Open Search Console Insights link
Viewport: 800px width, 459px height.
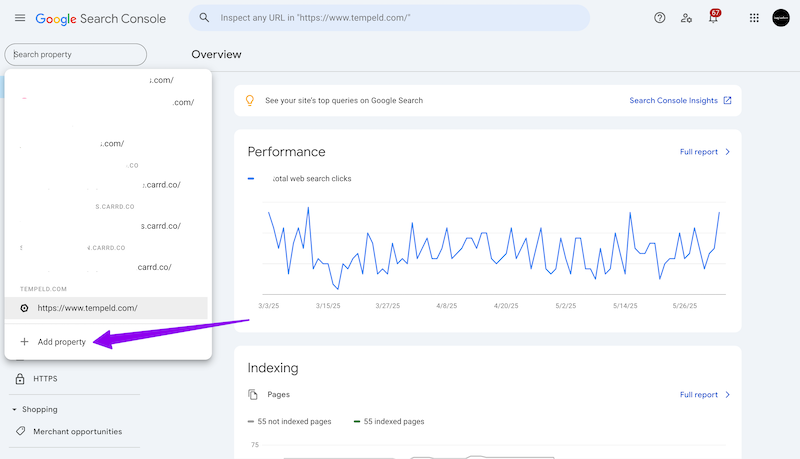(x=673, y=100)
